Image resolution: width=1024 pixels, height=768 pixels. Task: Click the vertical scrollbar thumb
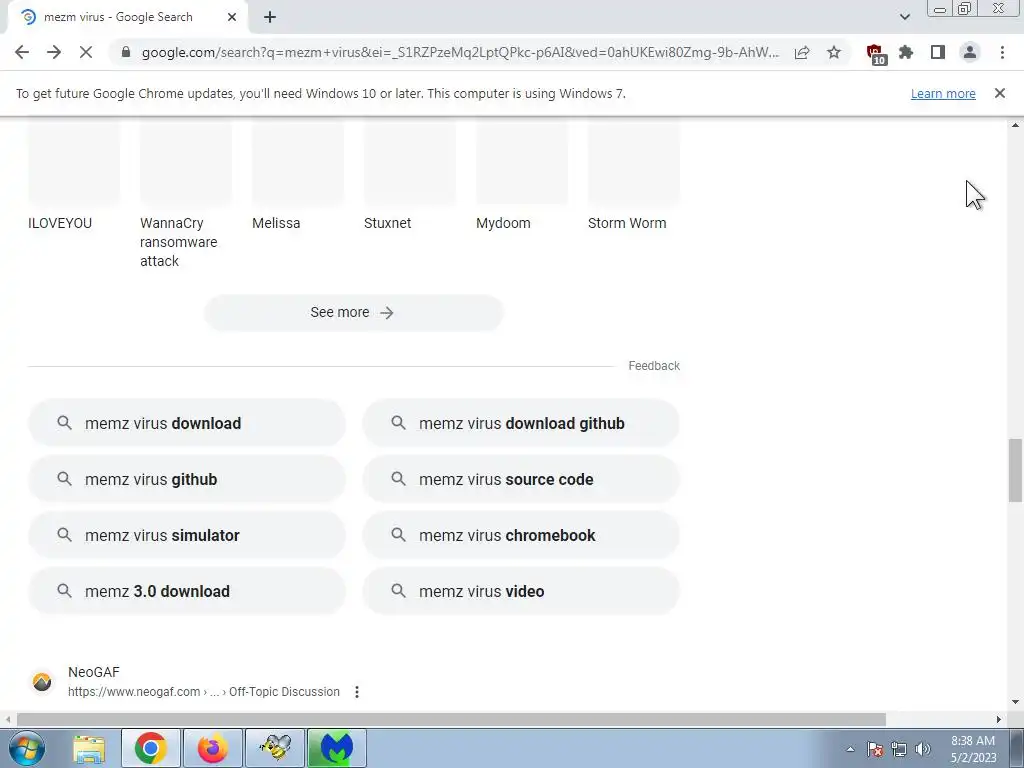click(x=1015, y=470)
